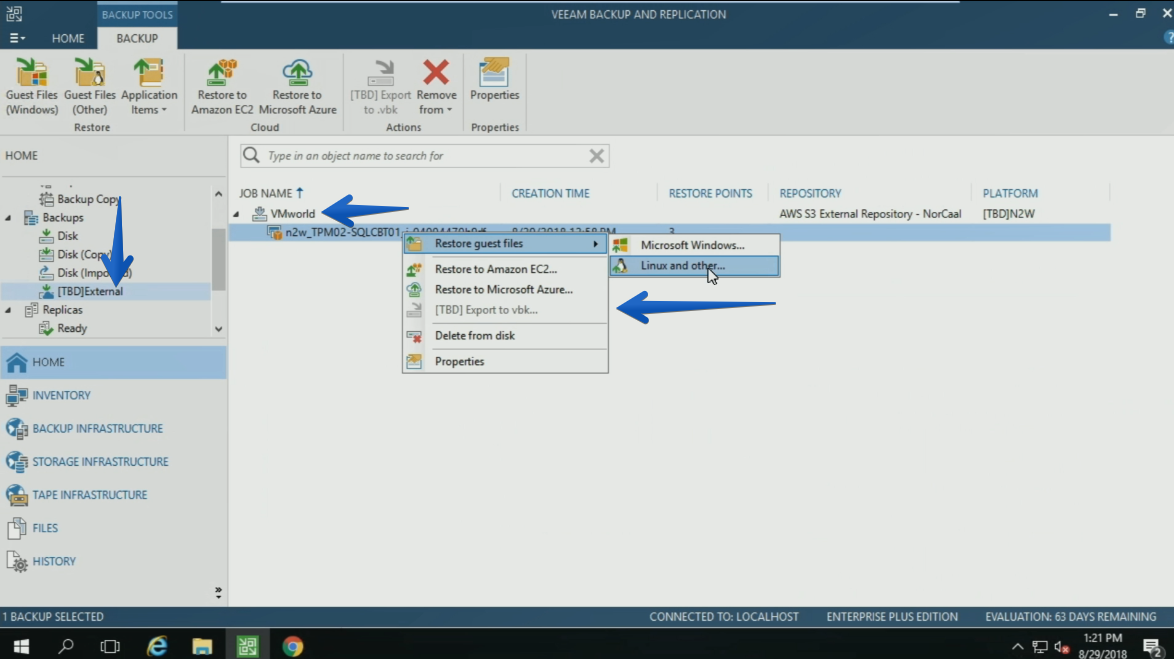Click [TBD]N2W platform cell

pyautogui.click(x=1009, y=213)
